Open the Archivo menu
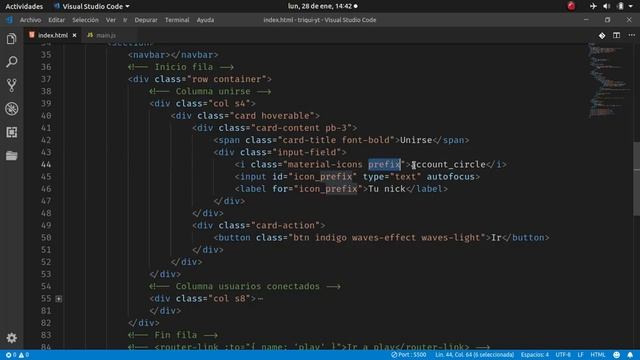Image resolution: width=640 pixels, height=360 pixels. tap(30, 20)
